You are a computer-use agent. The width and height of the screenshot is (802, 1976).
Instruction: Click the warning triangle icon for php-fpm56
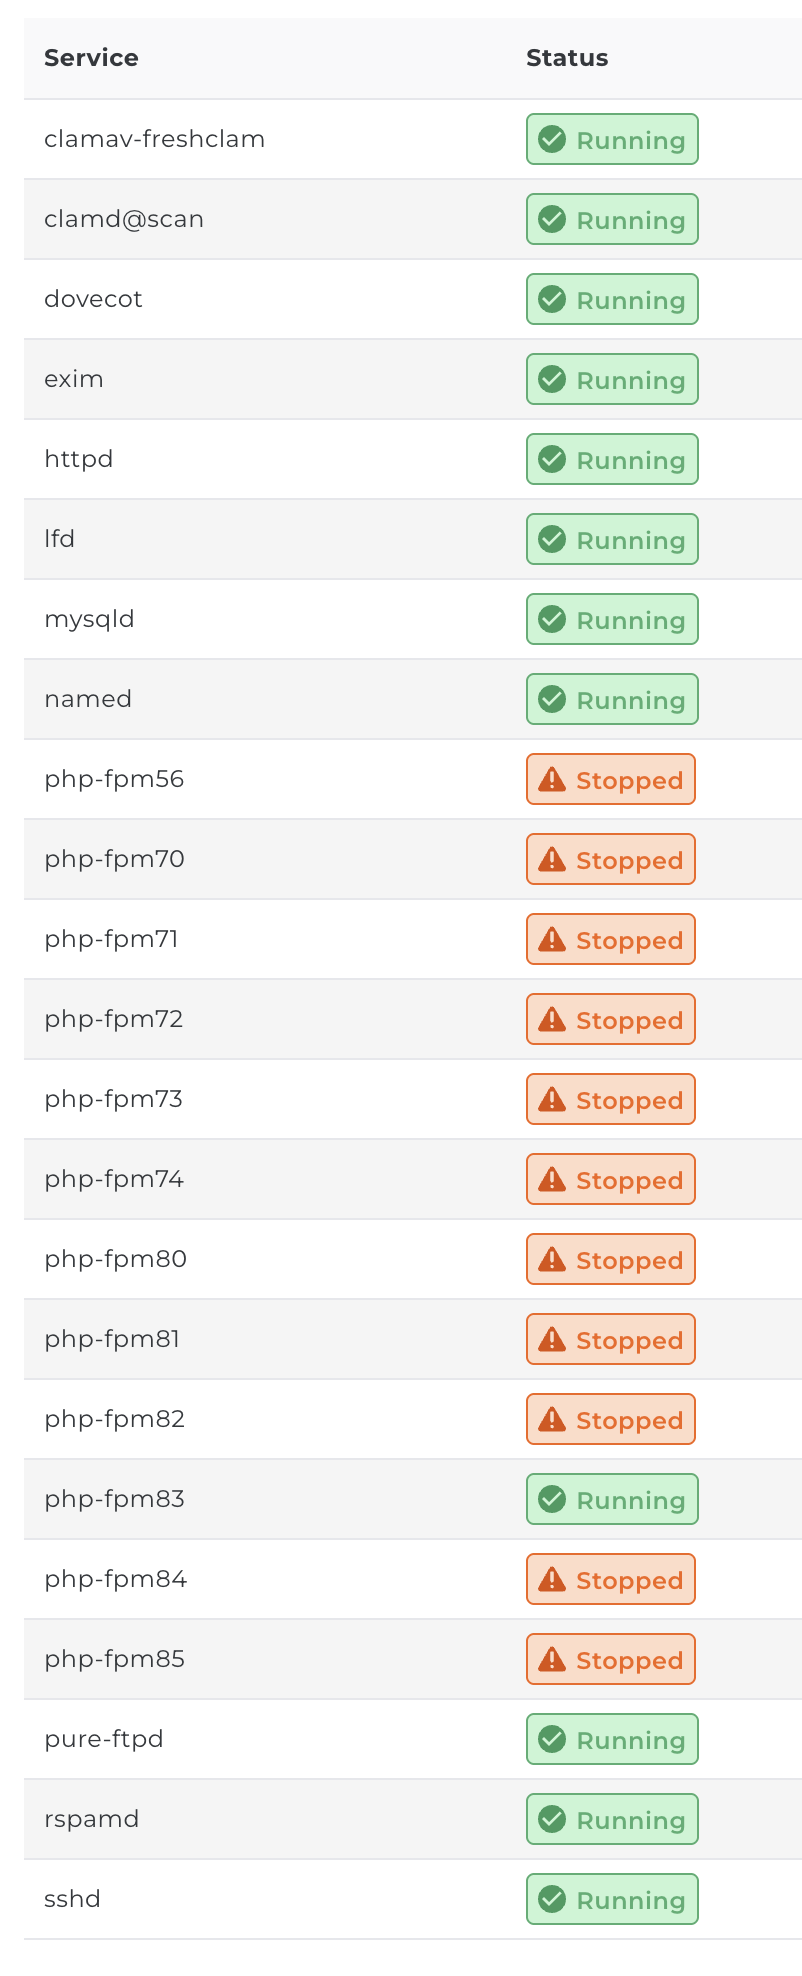552,779
